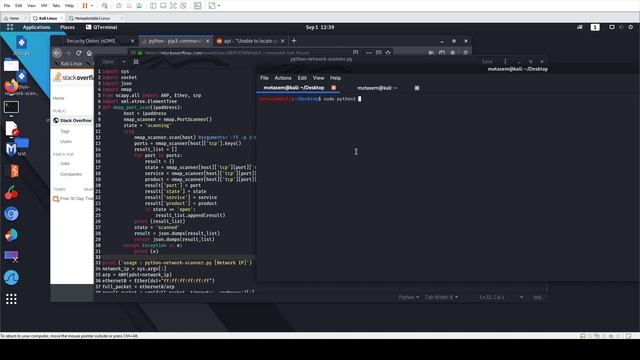Open the text editor dock icon
This screenshot has height=360, width=640.
coord(11,128)
